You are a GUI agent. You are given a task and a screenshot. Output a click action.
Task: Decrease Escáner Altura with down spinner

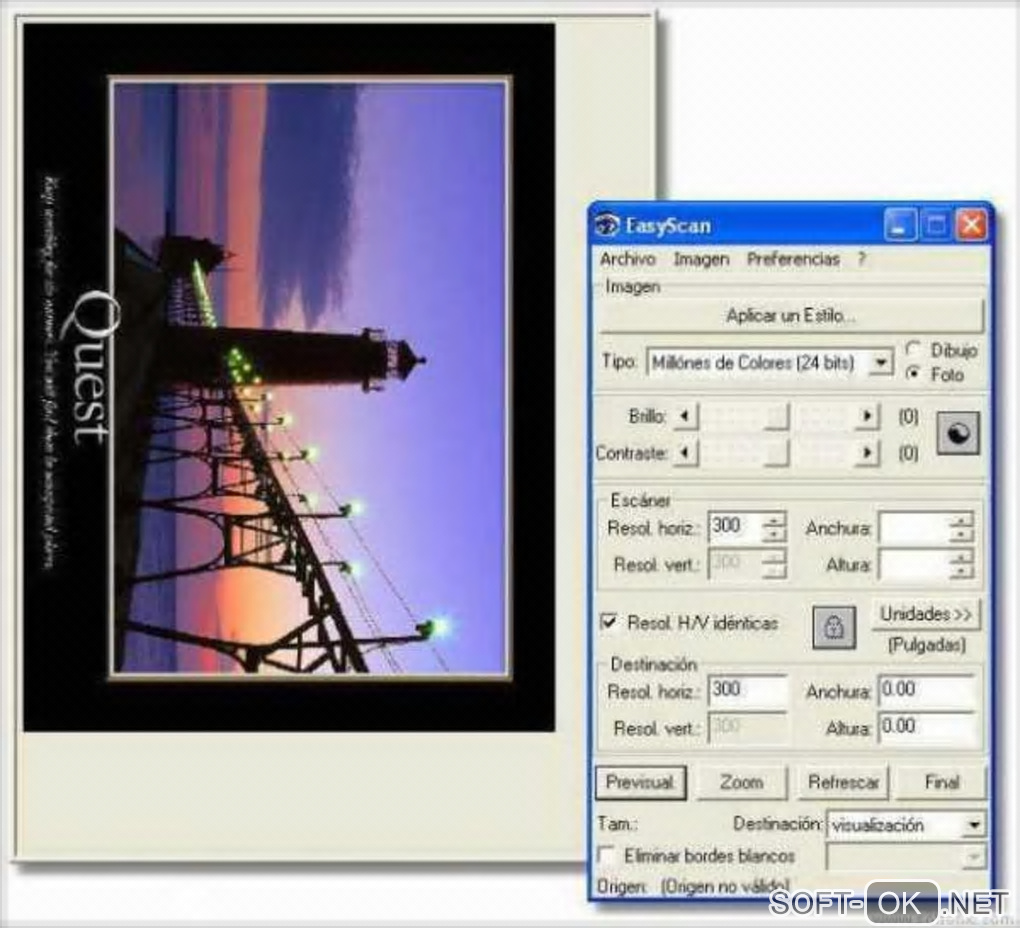pyautogui.click(x=961, y=572)
